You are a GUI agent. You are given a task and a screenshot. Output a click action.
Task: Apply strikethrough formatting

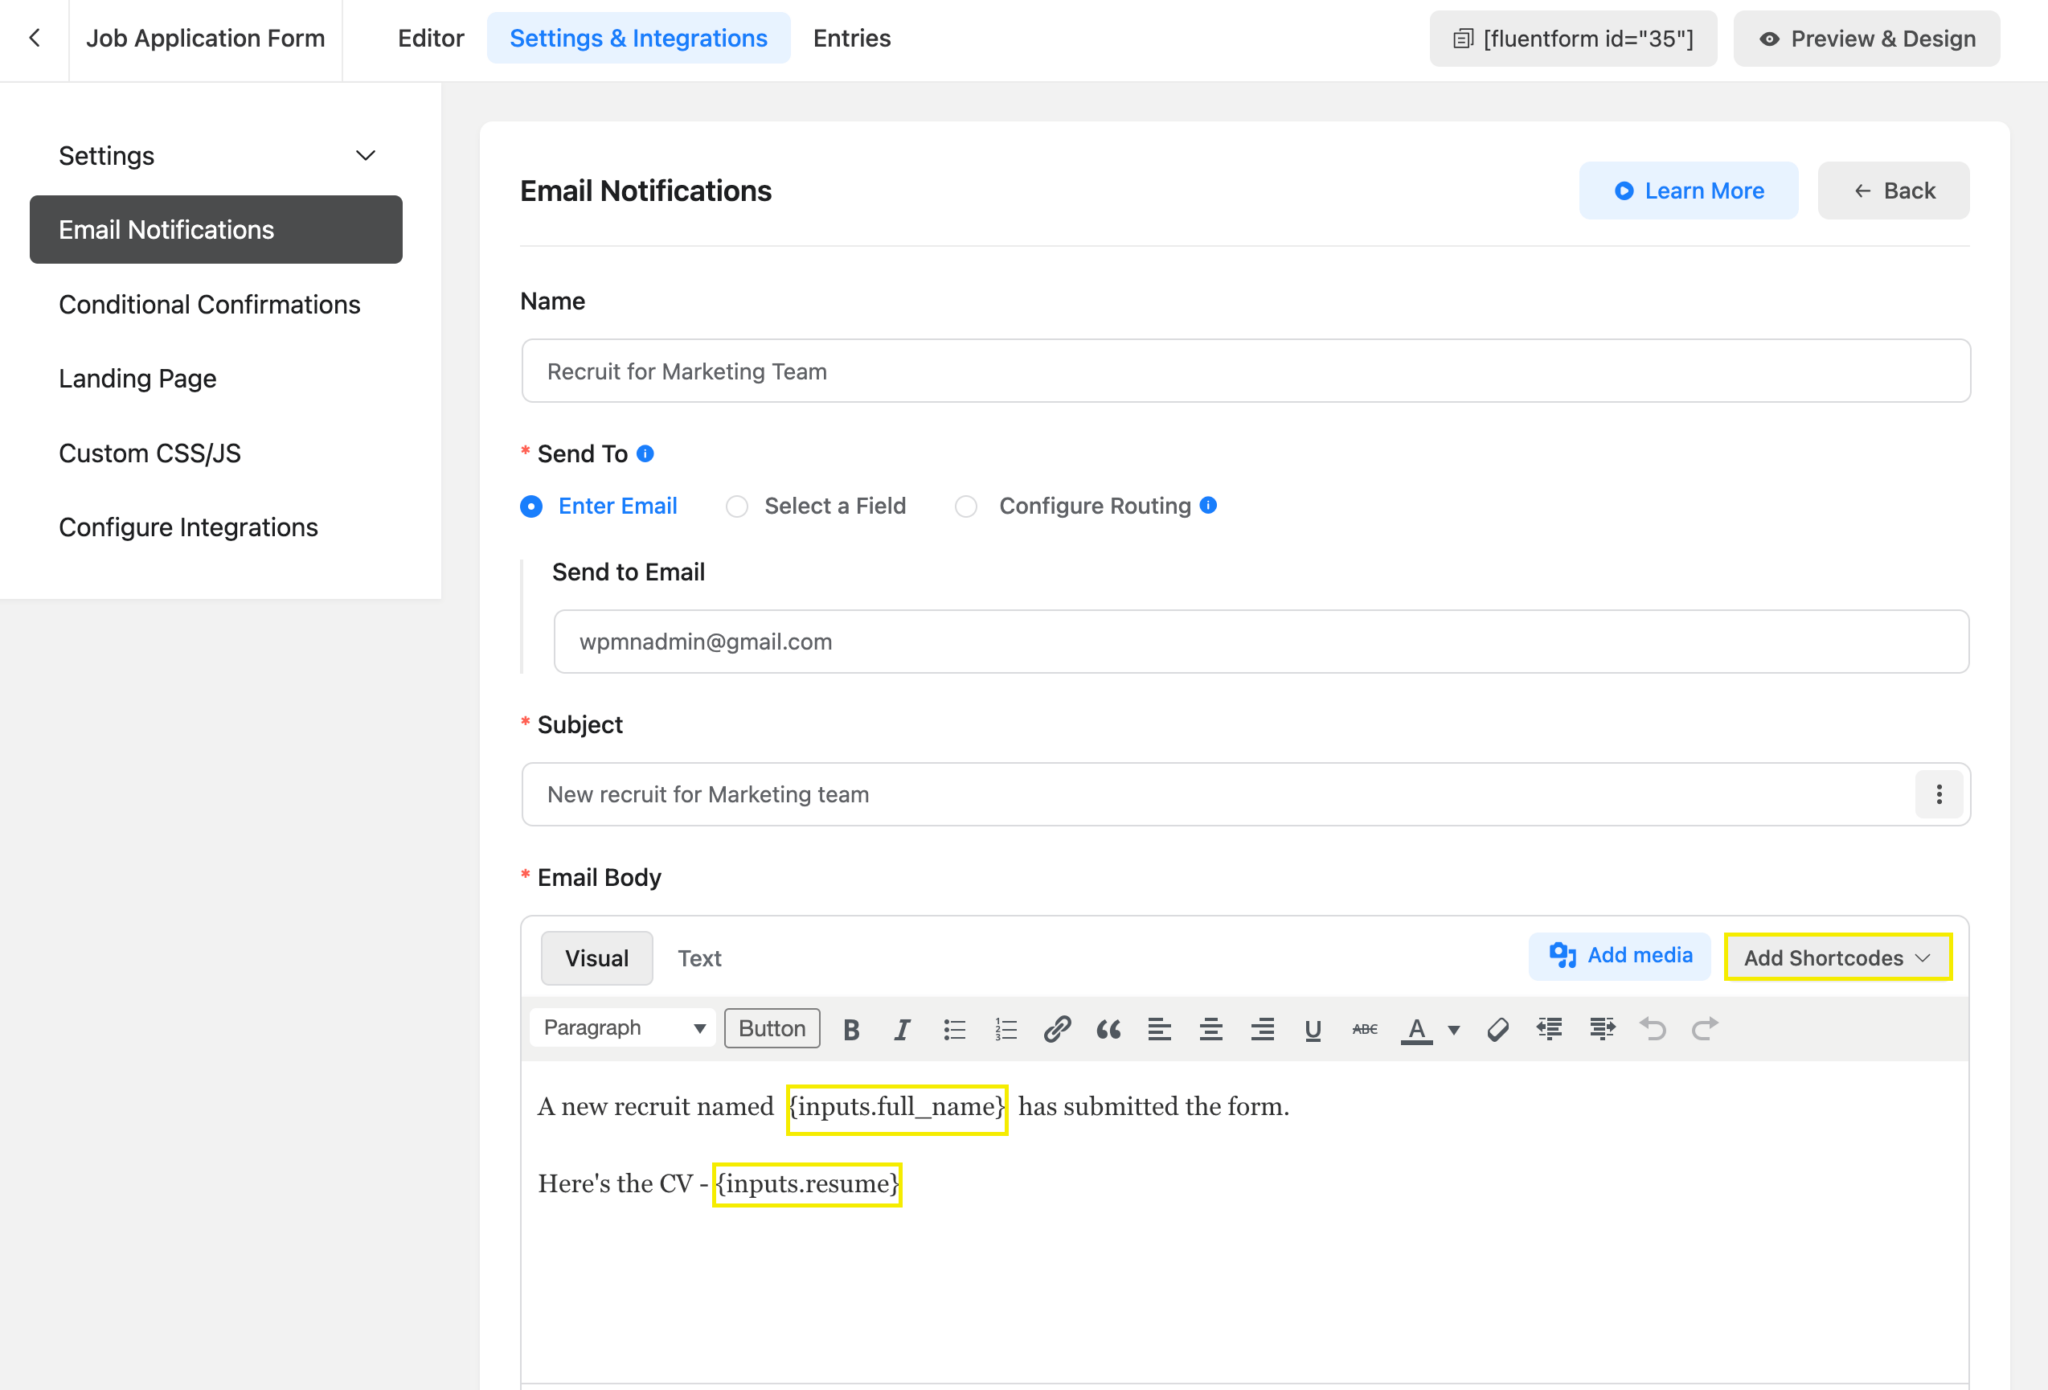(1363, 1028)
